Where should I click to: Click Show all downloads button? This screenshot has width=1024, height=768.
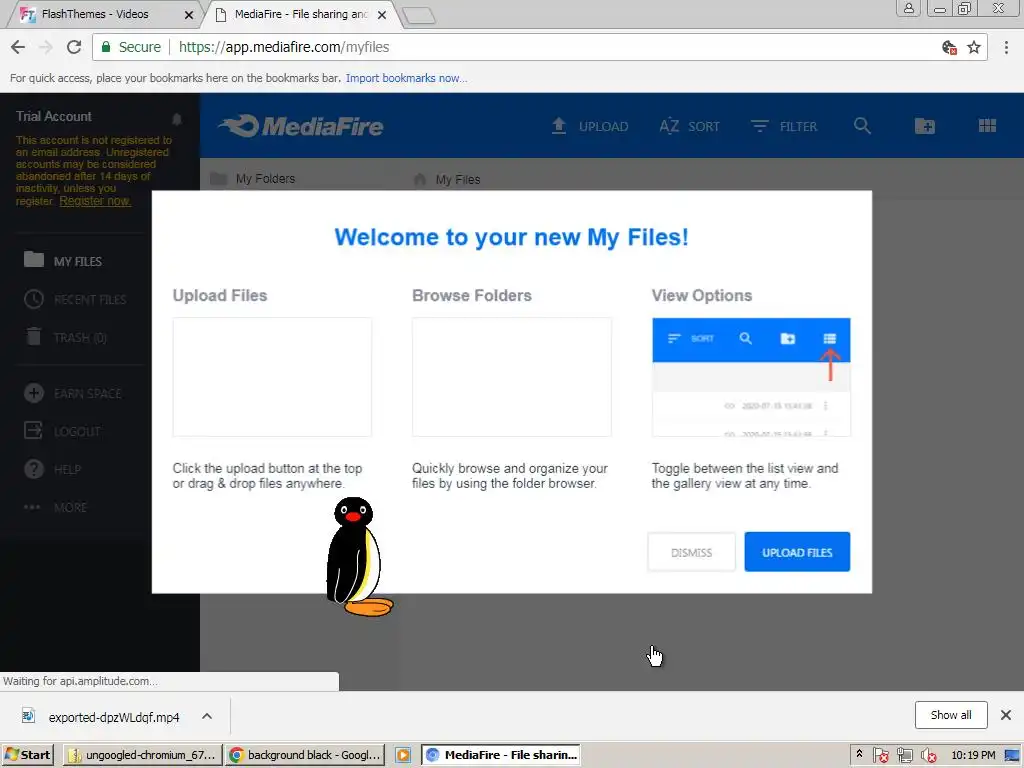pos(951,715)
